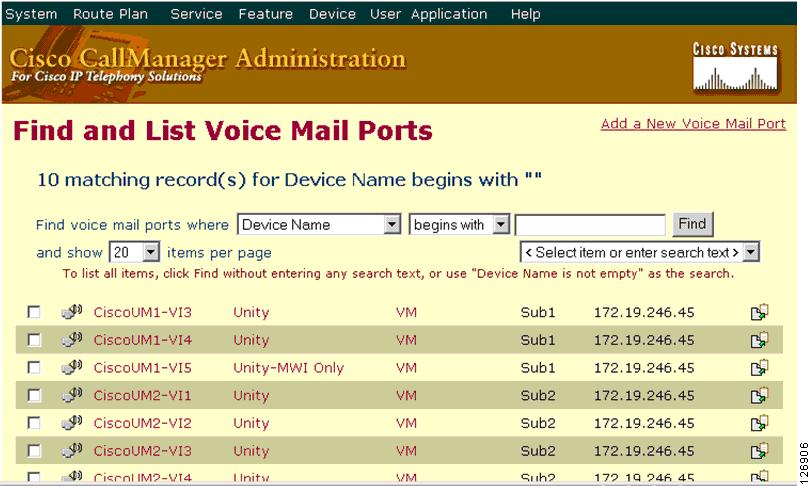Viewport: 811px width, 486px height.
Task: Click Sub1 in the CiscoUM1-VI5 row
Action: click(538, 368)
